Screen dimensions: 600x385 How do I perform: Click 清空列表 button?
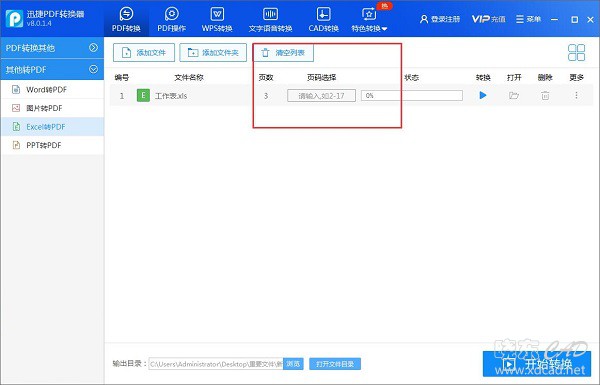283,52
